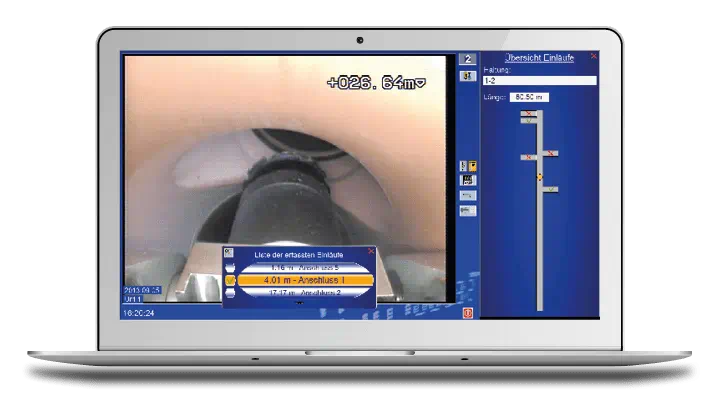The width and height of the screenshot is (720, 405).
Task: Click the Länge field showing 80.50 m
Action: (x=529, y=97)
